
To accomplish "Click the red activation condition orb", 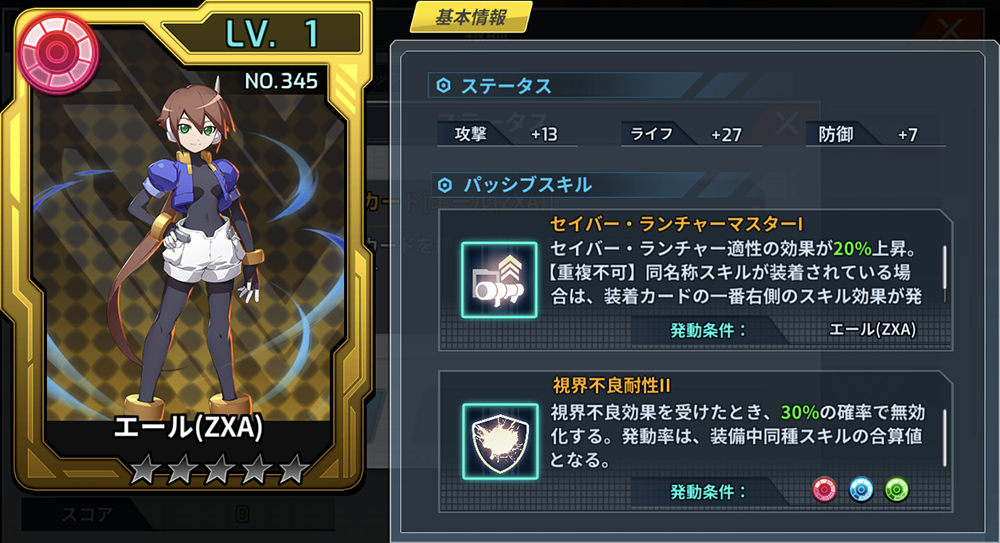I will click(x=825, y=490).
